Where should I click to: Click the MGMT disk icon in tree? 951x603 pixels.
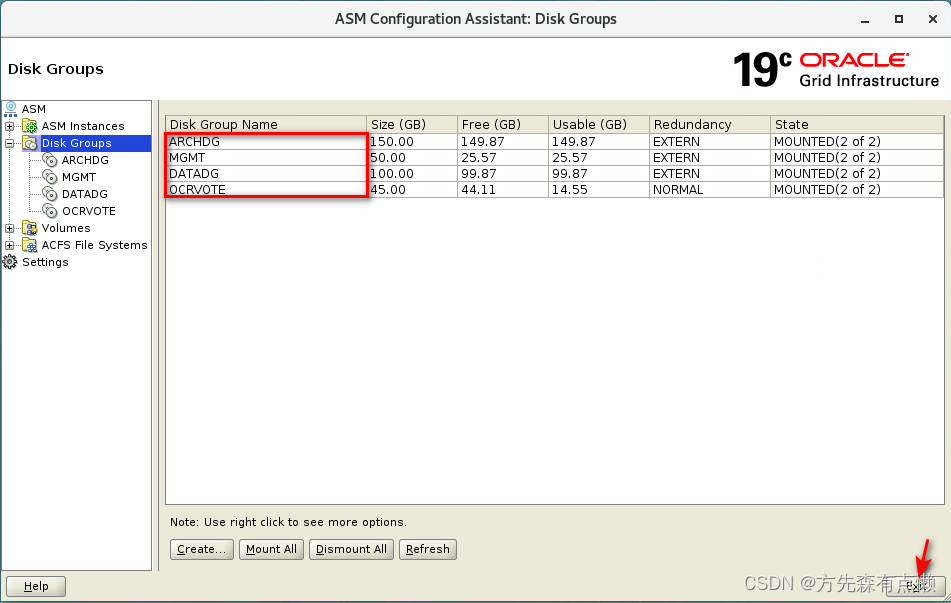pyautogui.click(x=50, y=177)
